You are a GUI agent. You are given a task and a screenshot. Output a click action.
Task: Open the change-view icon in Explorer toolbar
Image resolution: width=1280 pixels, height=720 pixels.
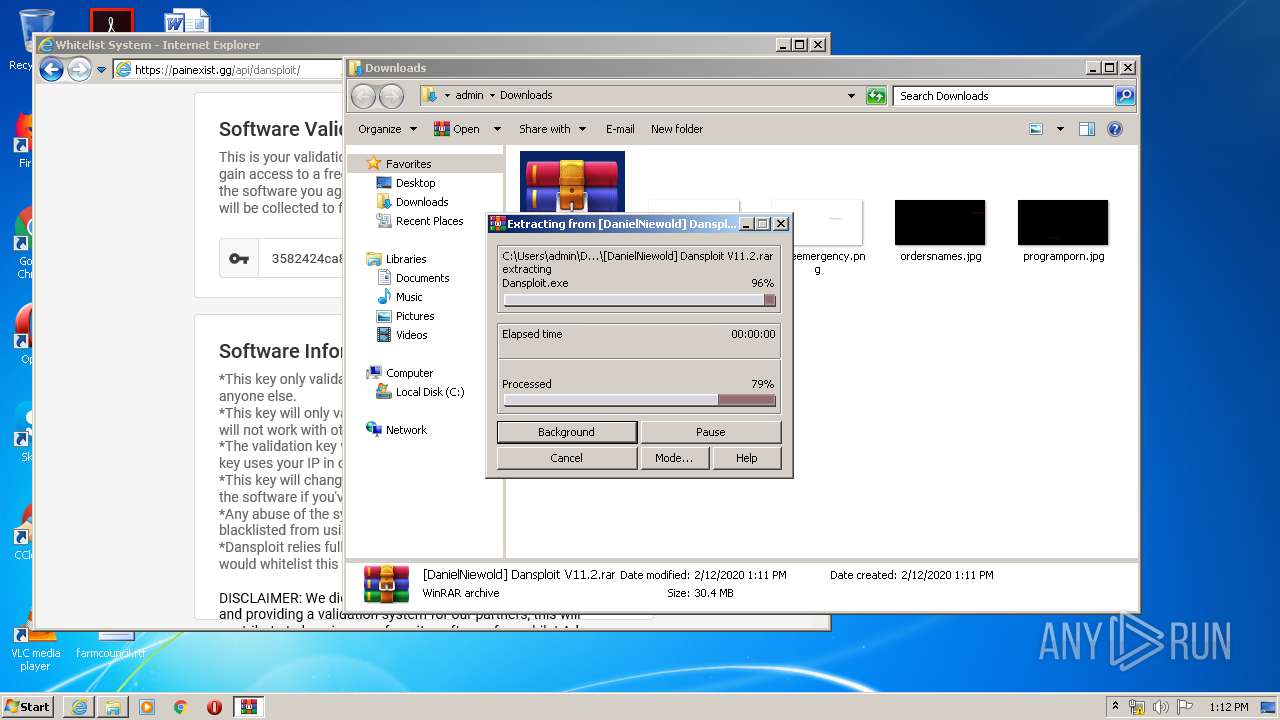click(1036, 129)
